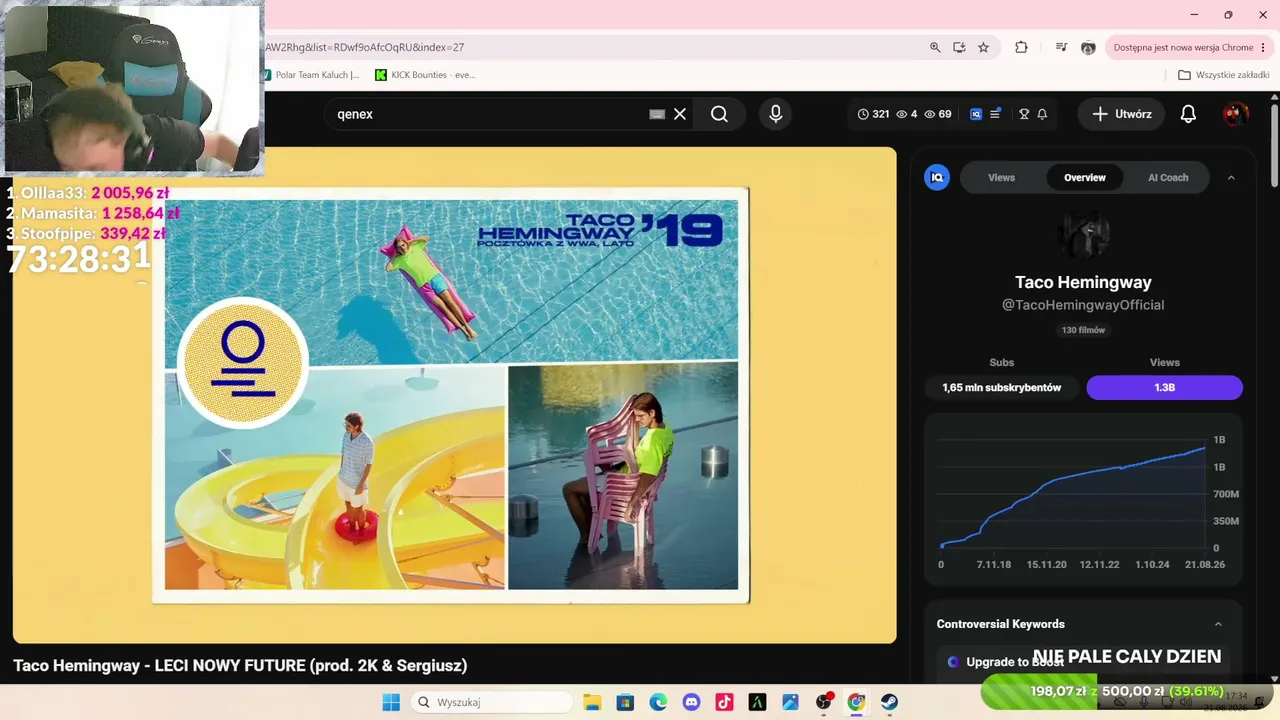Click the blue IQ icon in the extension toolbar

976,114
